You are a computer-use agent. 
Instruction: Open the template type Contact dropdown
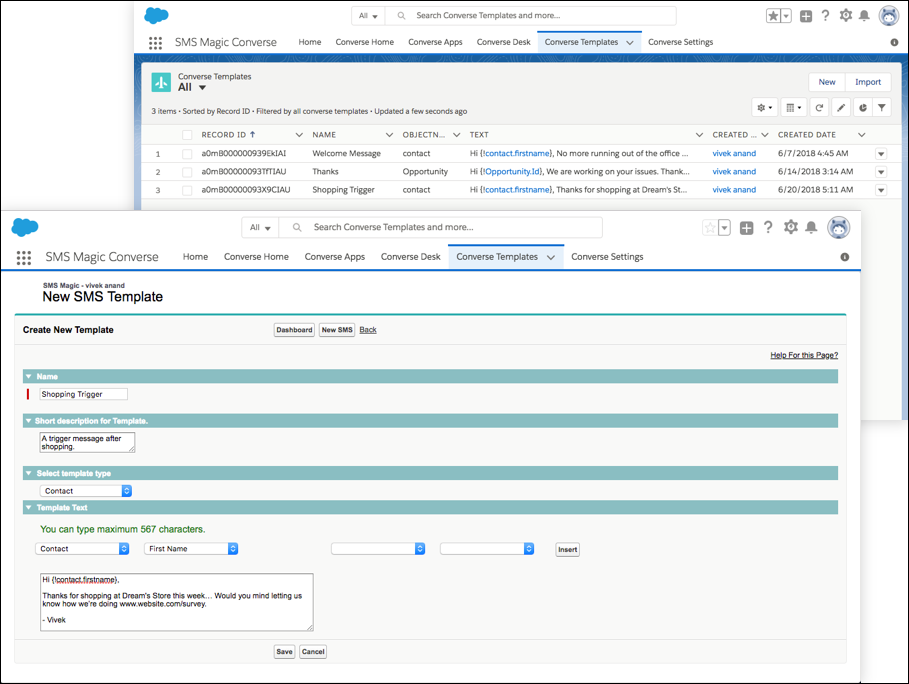(x=86, y=491)
